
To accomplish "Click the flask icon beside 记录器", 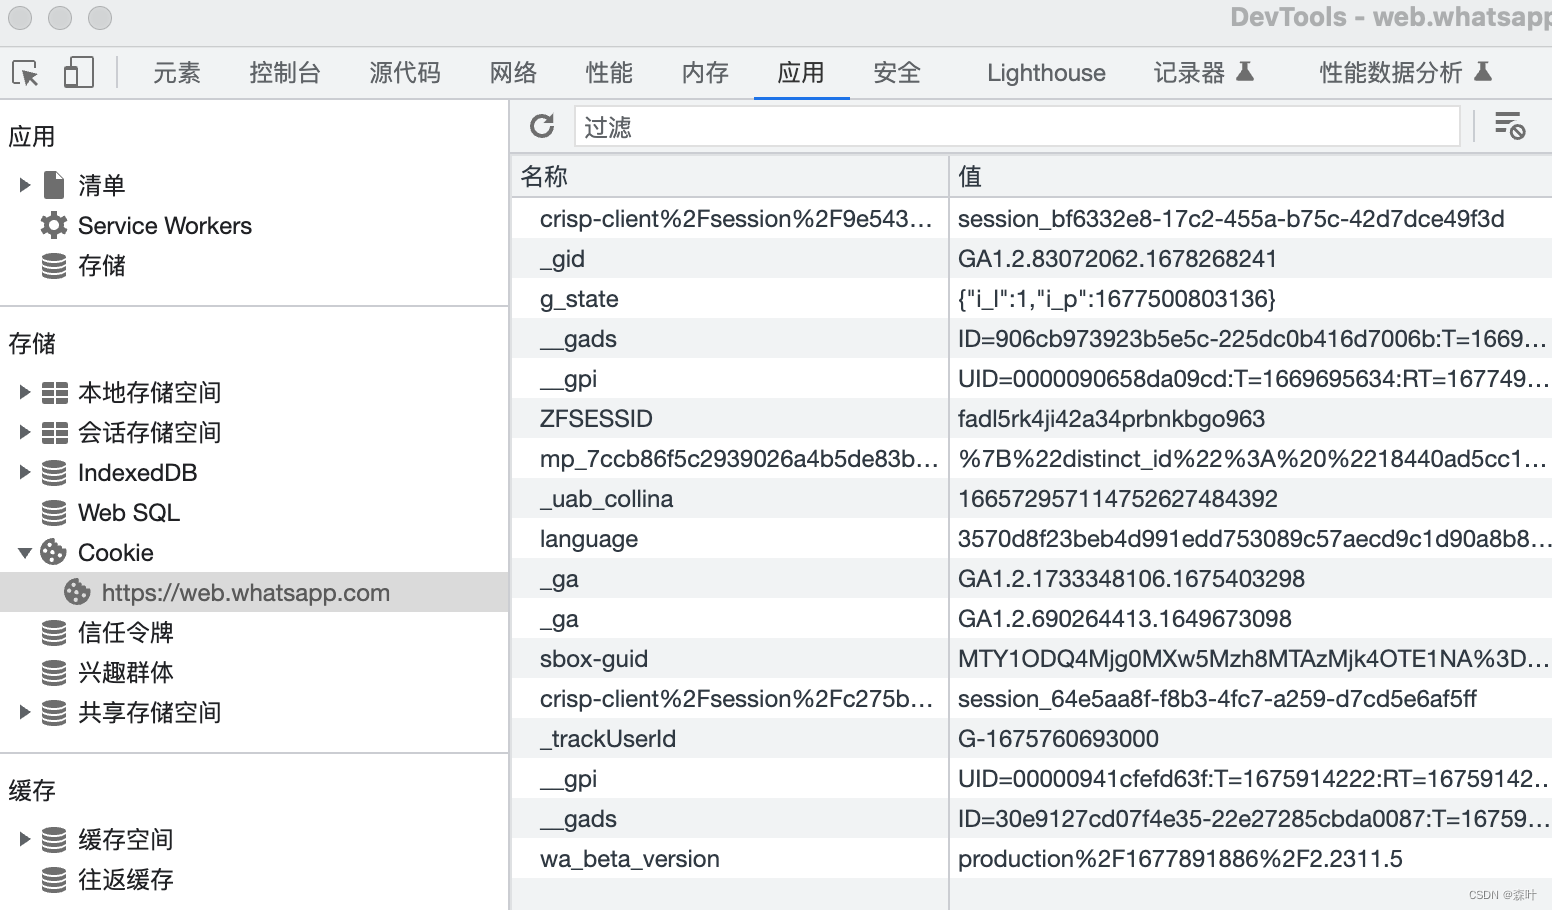I will tap(1245, 71).
